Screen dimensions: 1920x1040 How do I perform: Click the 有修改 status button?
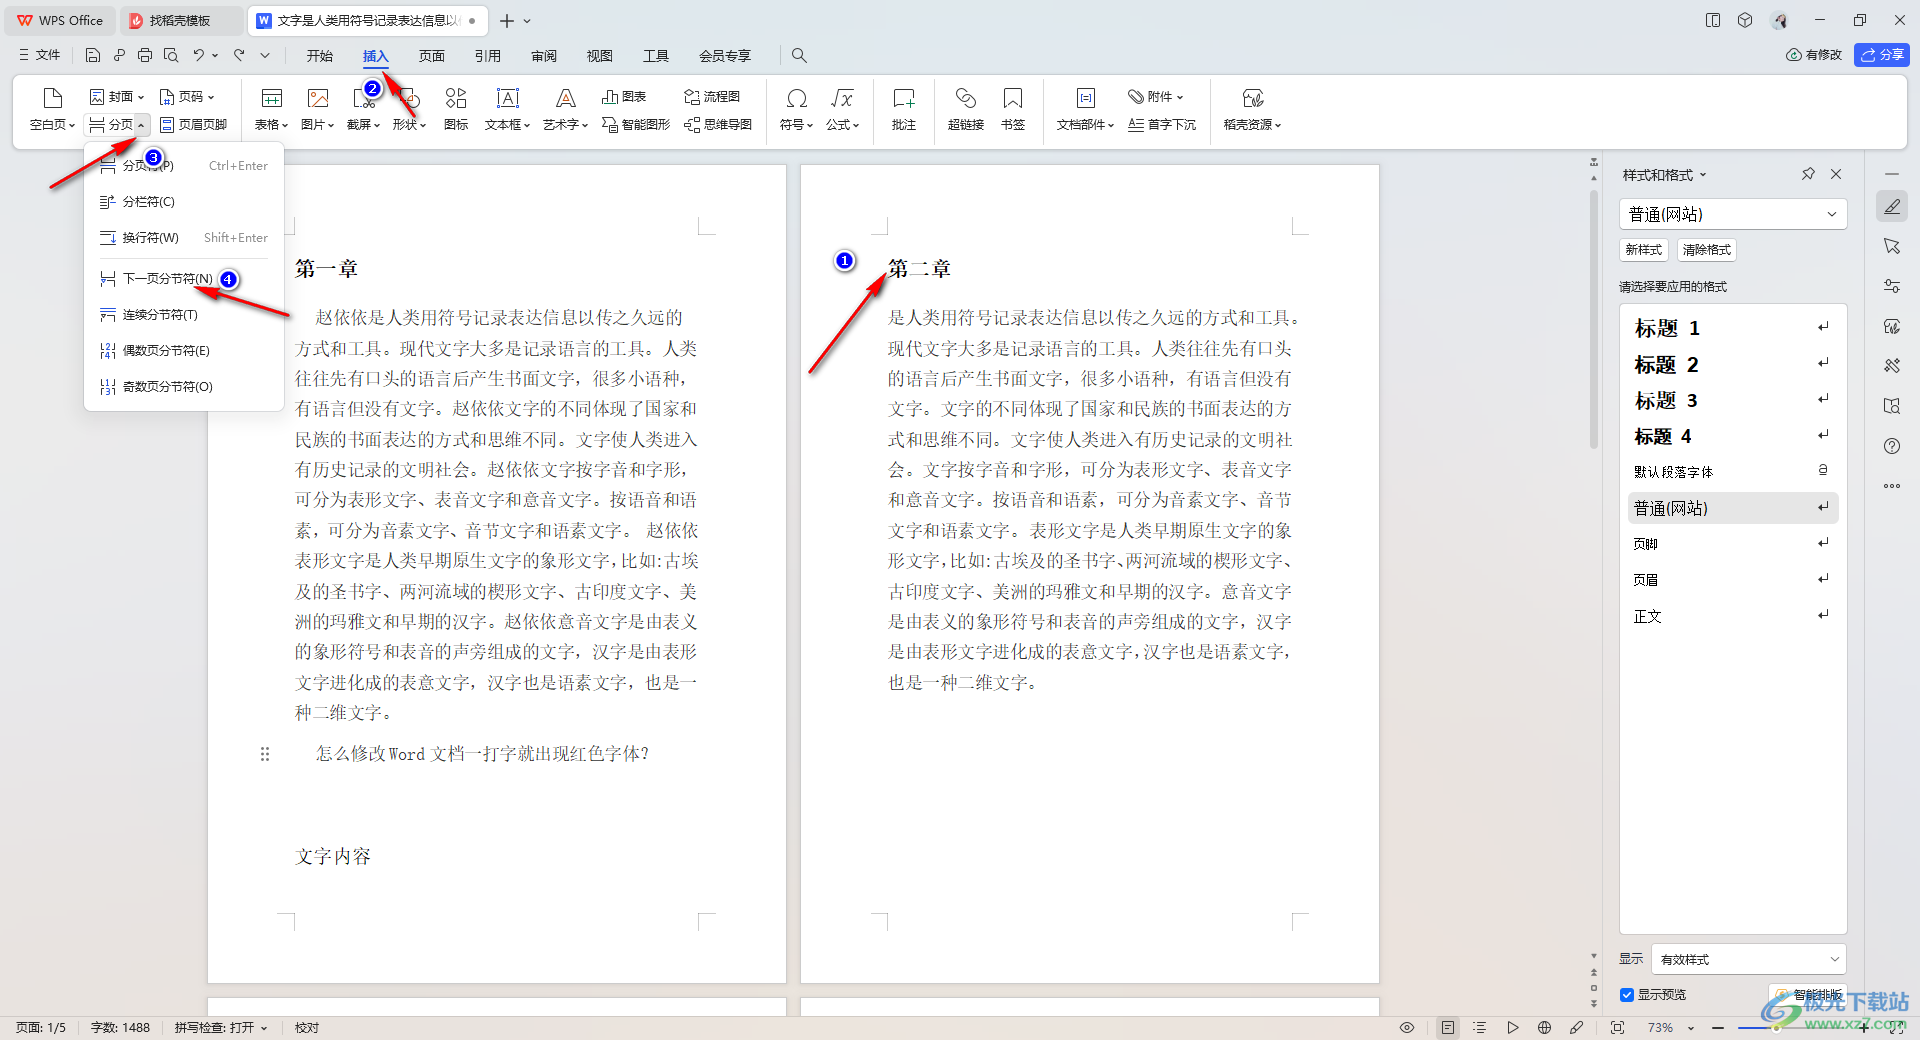click(1814, 55)
